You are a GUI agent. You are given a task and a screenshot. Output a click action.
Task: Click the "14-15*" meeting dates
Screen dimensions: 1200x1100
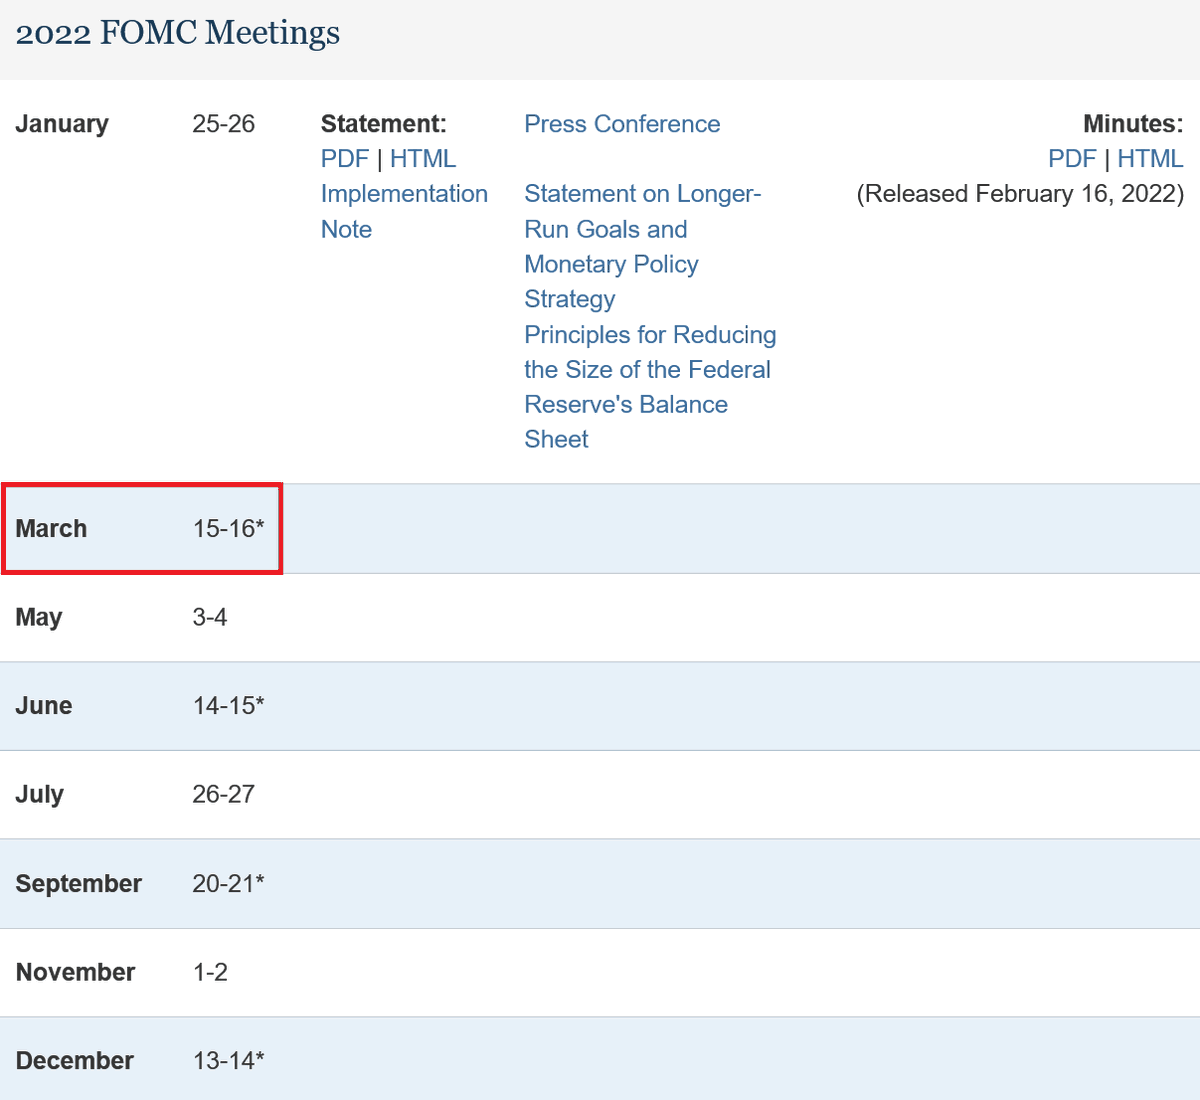229,706
